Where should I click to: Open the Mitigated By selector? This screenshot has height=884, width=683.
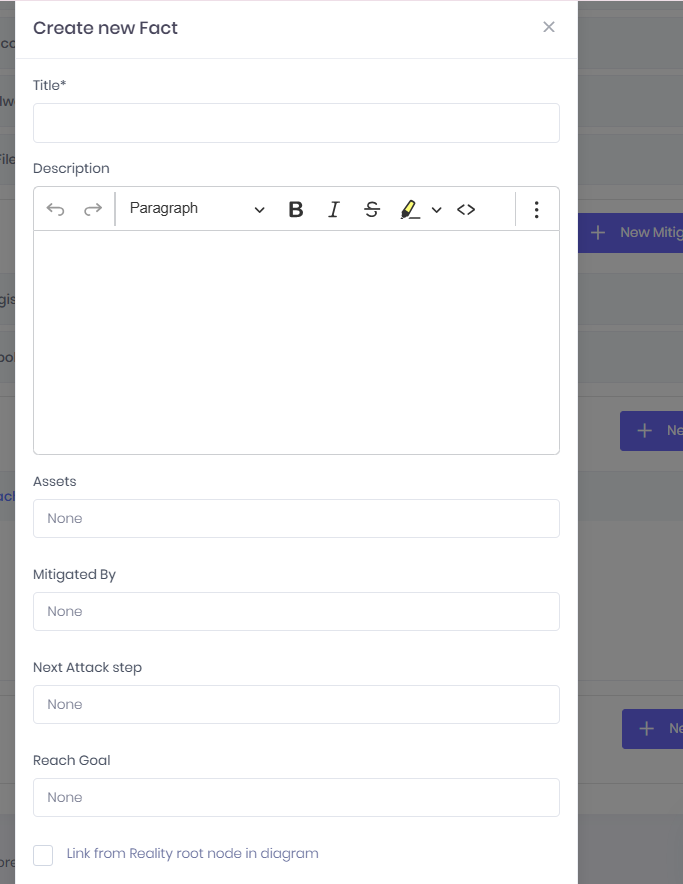tap(296, 611)
